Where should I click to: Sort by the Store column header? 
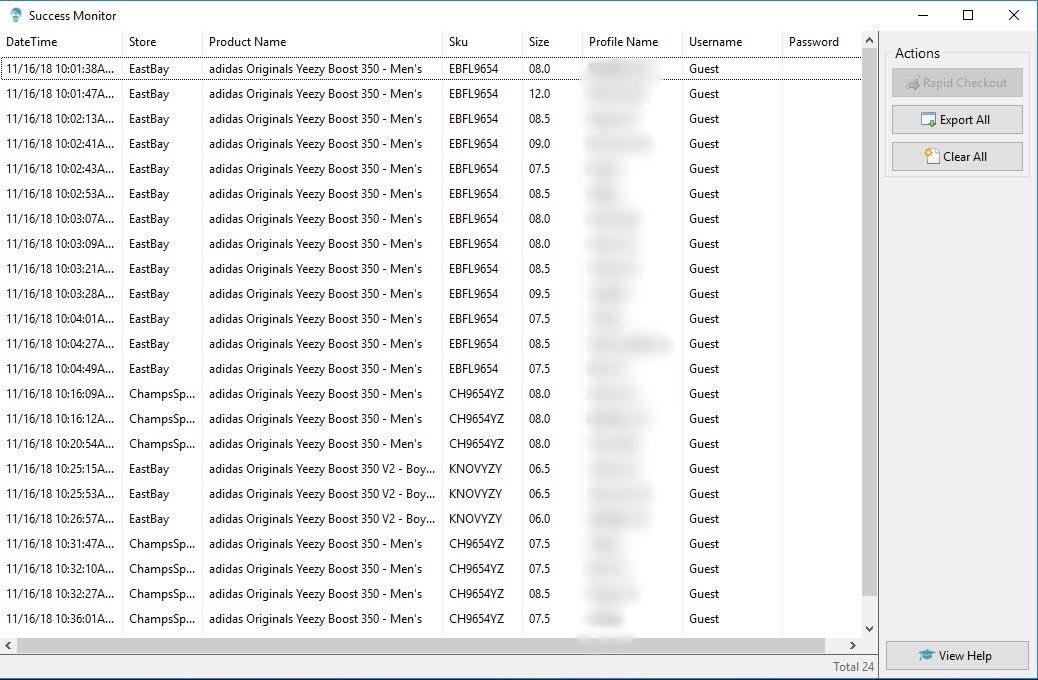tap(162, 42)
